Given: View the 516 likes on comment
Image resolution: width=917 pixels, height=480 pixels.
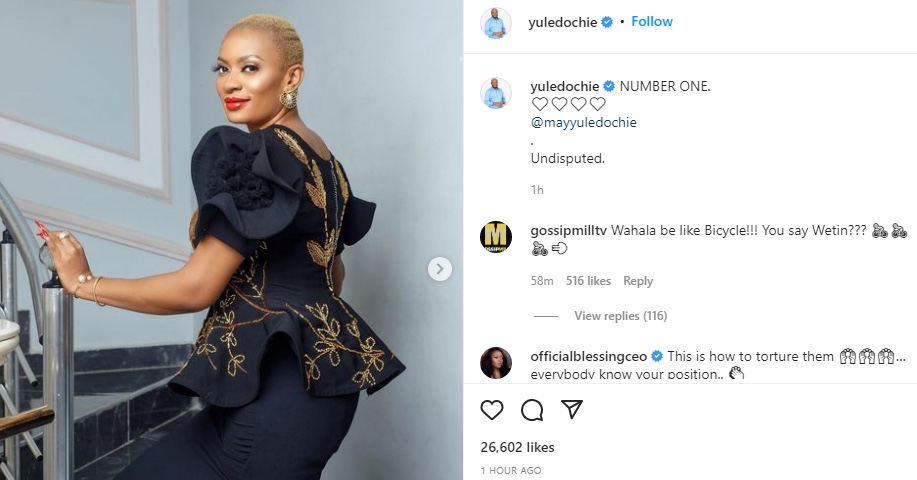Looking at the screenshot, I should tap(588, 281).
